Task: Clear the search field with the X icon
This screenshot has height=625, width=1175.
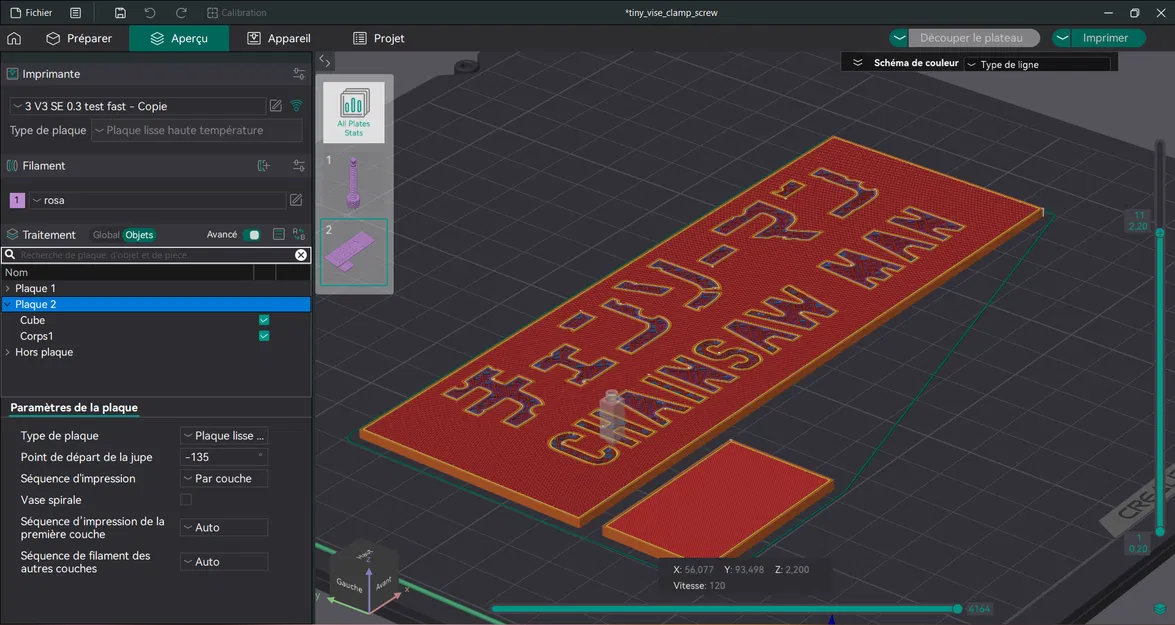Action: pyautogui.click(x=300, y=255)
